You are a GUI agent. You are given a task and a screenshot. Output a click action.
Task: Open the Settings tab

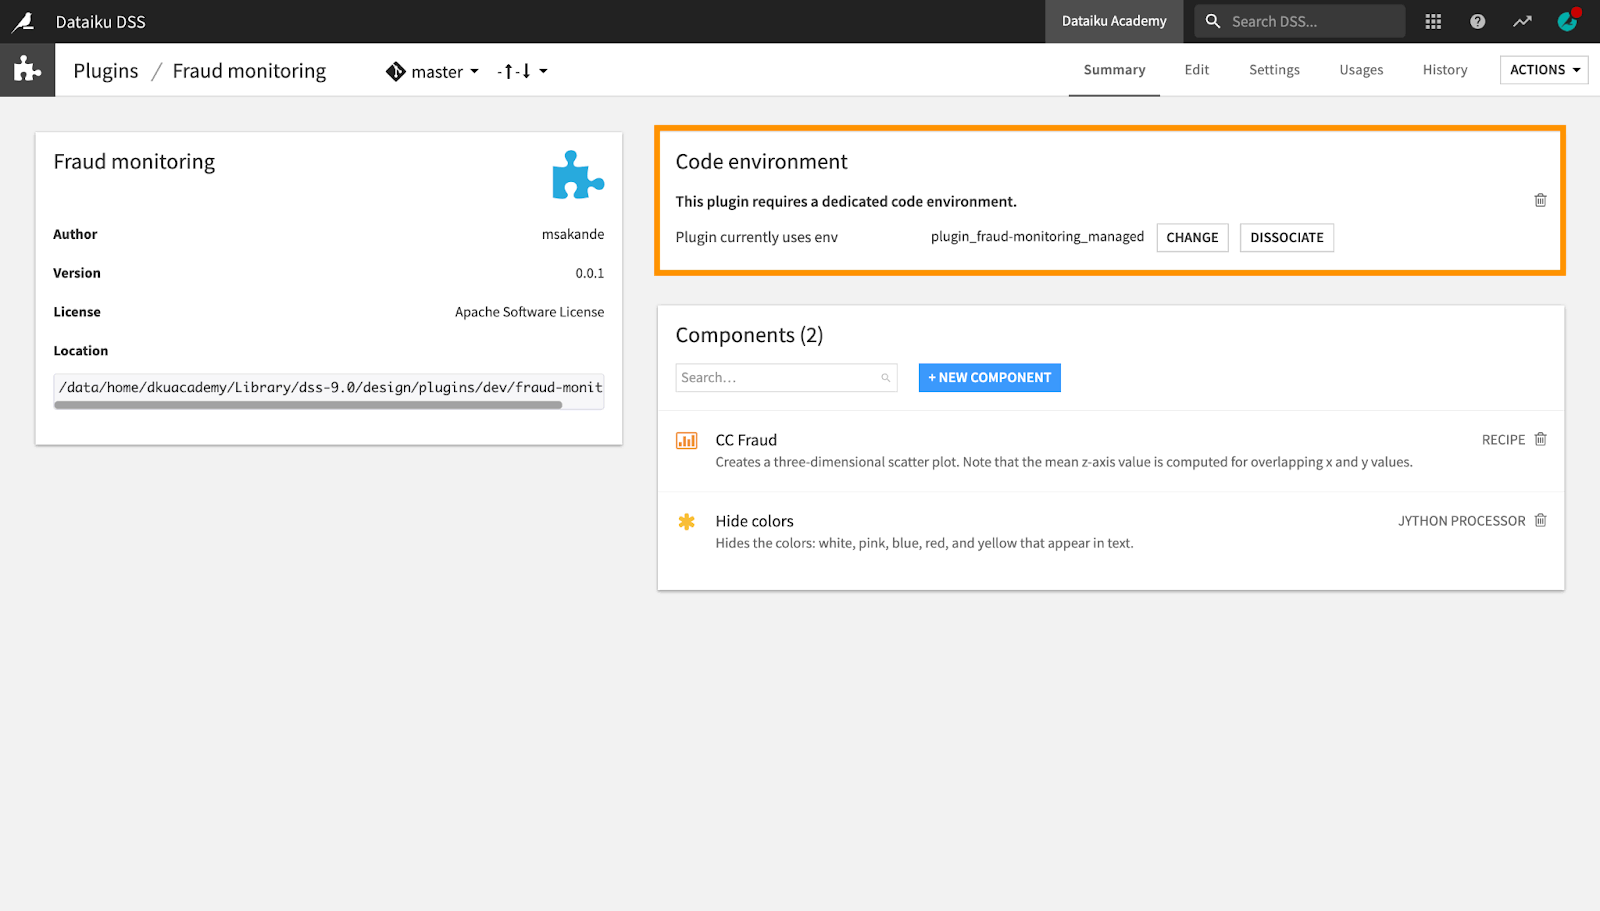1274,70
